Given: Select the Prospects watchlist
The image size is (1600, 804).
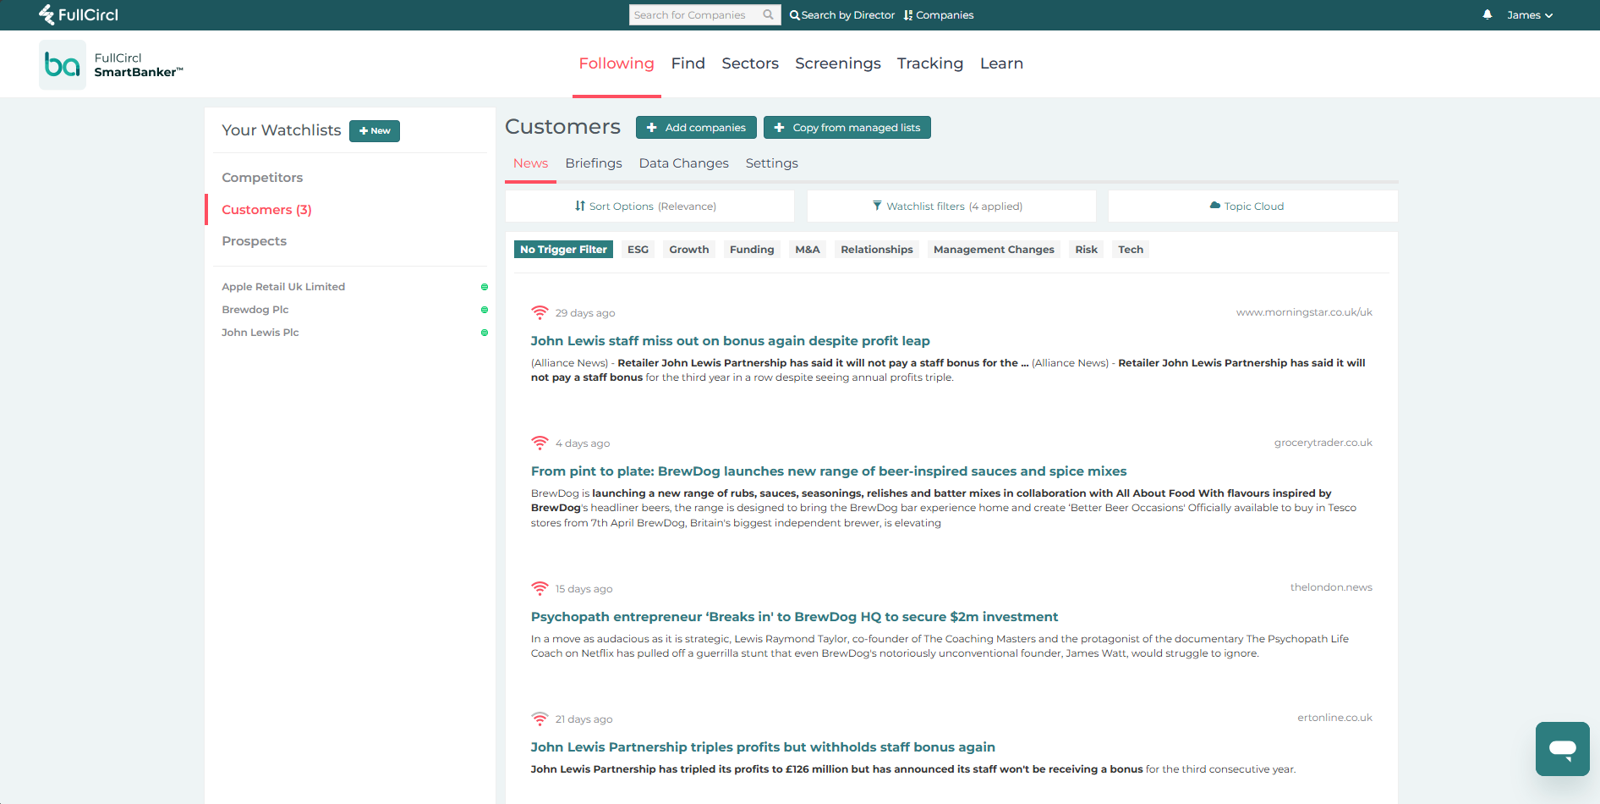Looking at the screenshot, I should pyautogui.click(x=254, y=242).
